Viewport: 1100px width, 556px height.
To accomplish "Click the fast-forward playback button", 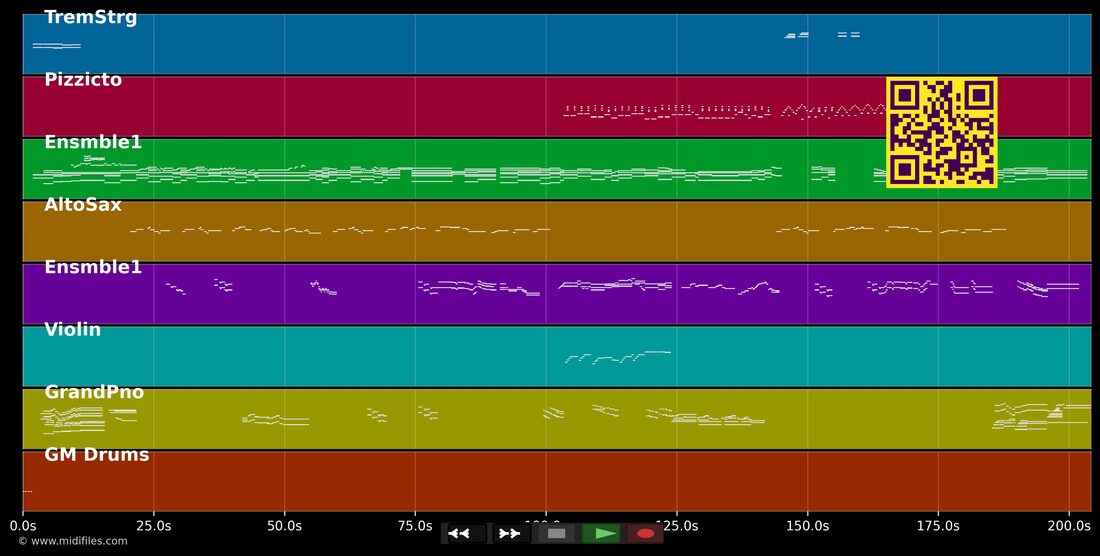I will pos(511,534).
